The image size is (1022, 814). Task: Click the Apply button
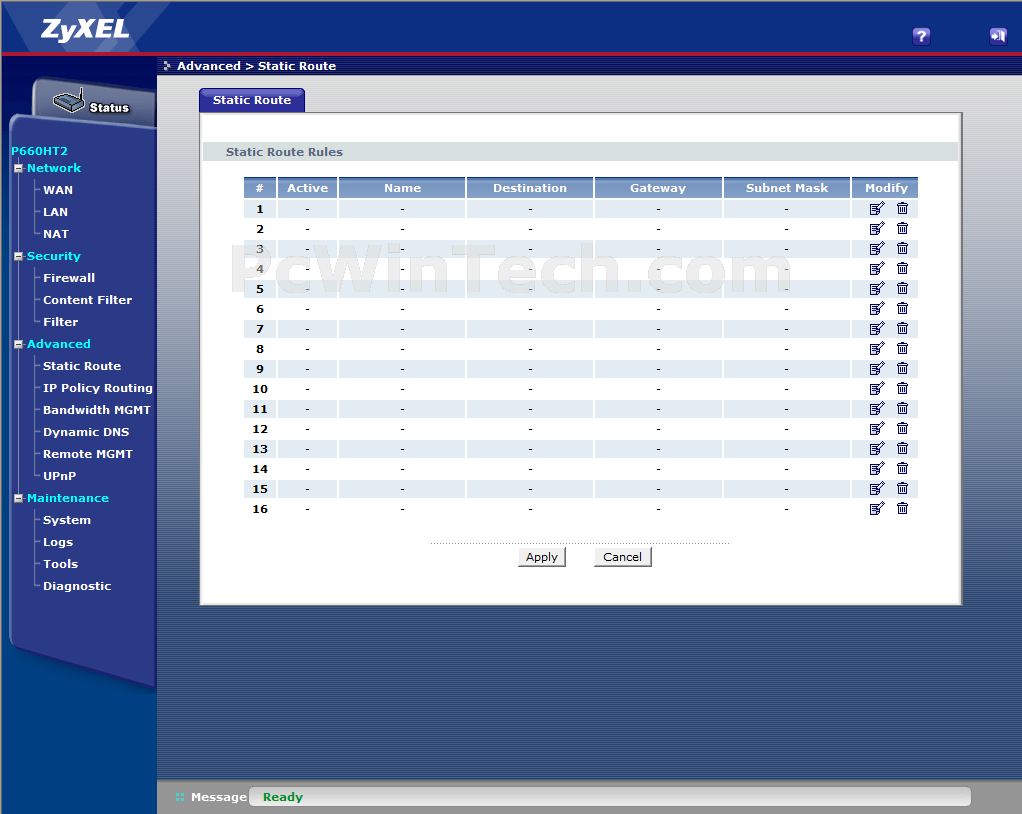(542, 557)
